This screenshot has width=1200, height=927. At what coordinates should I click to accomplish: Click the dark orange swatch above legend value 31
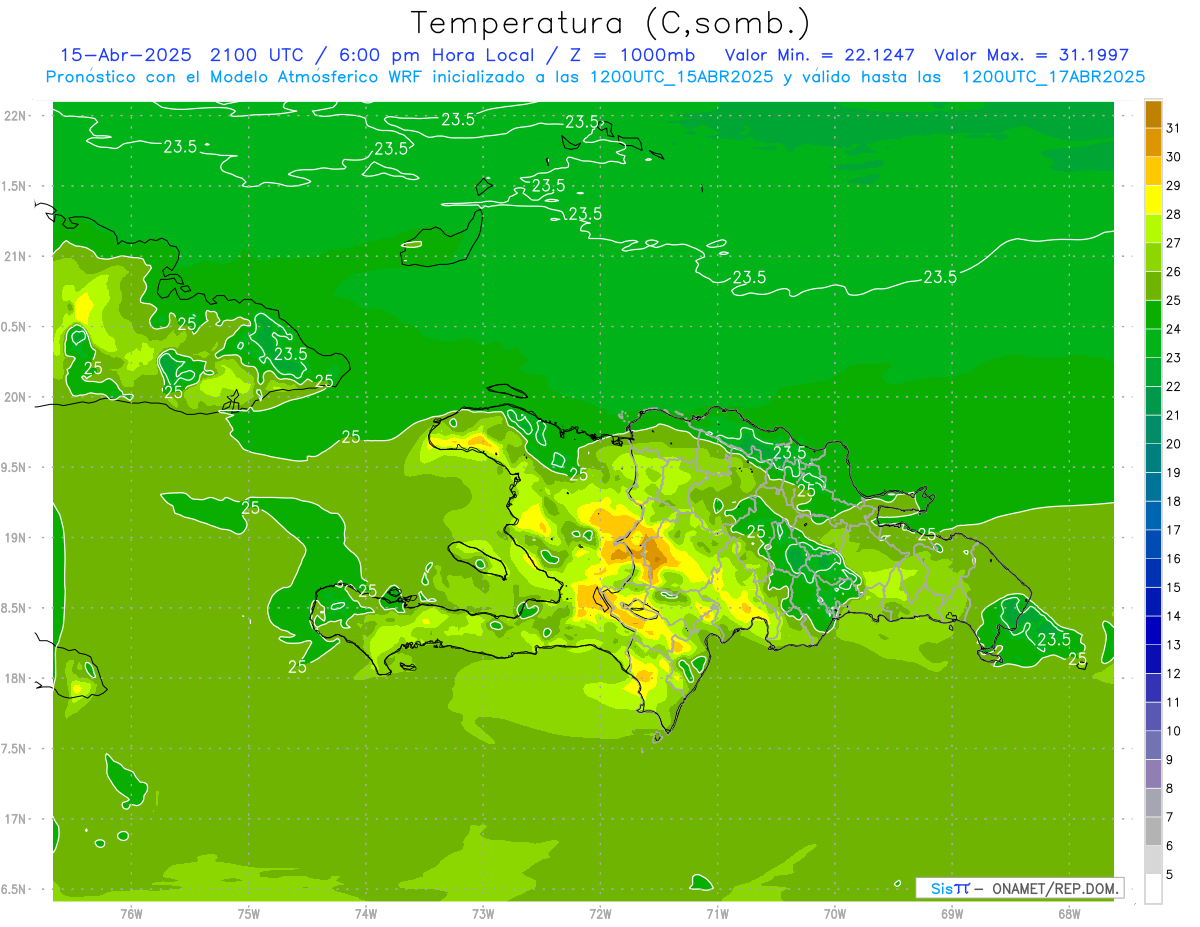point(1153,114)
